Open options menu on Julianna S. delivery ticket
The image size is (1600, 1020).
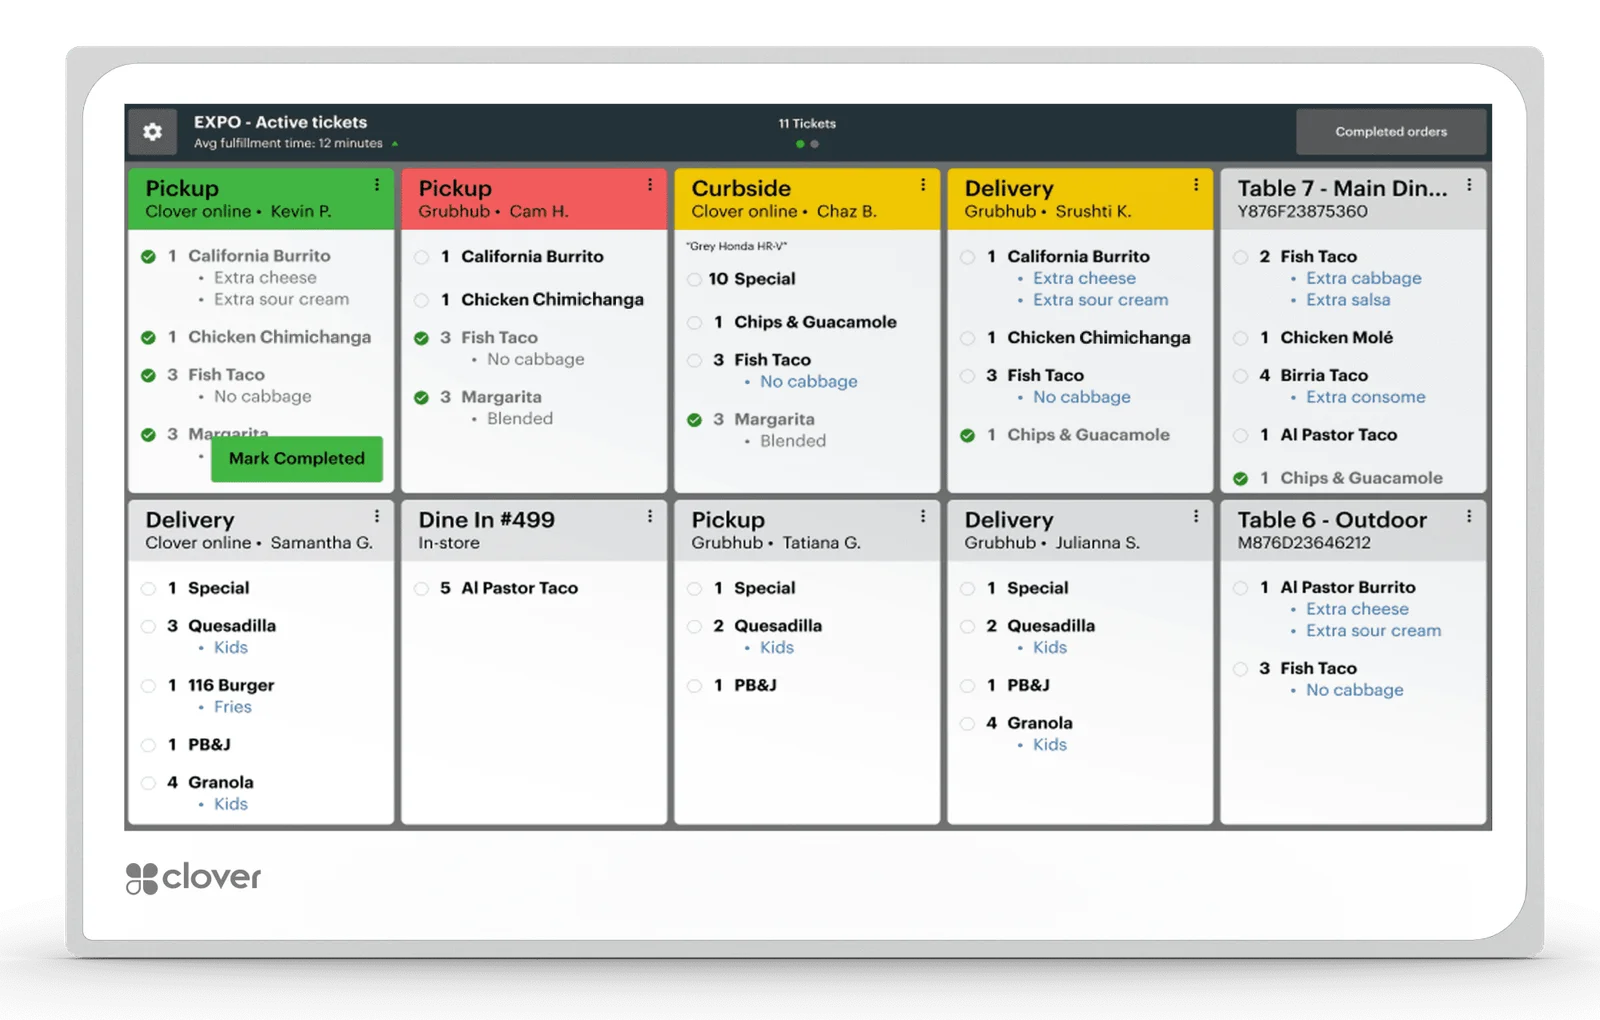click(1196, 517)
